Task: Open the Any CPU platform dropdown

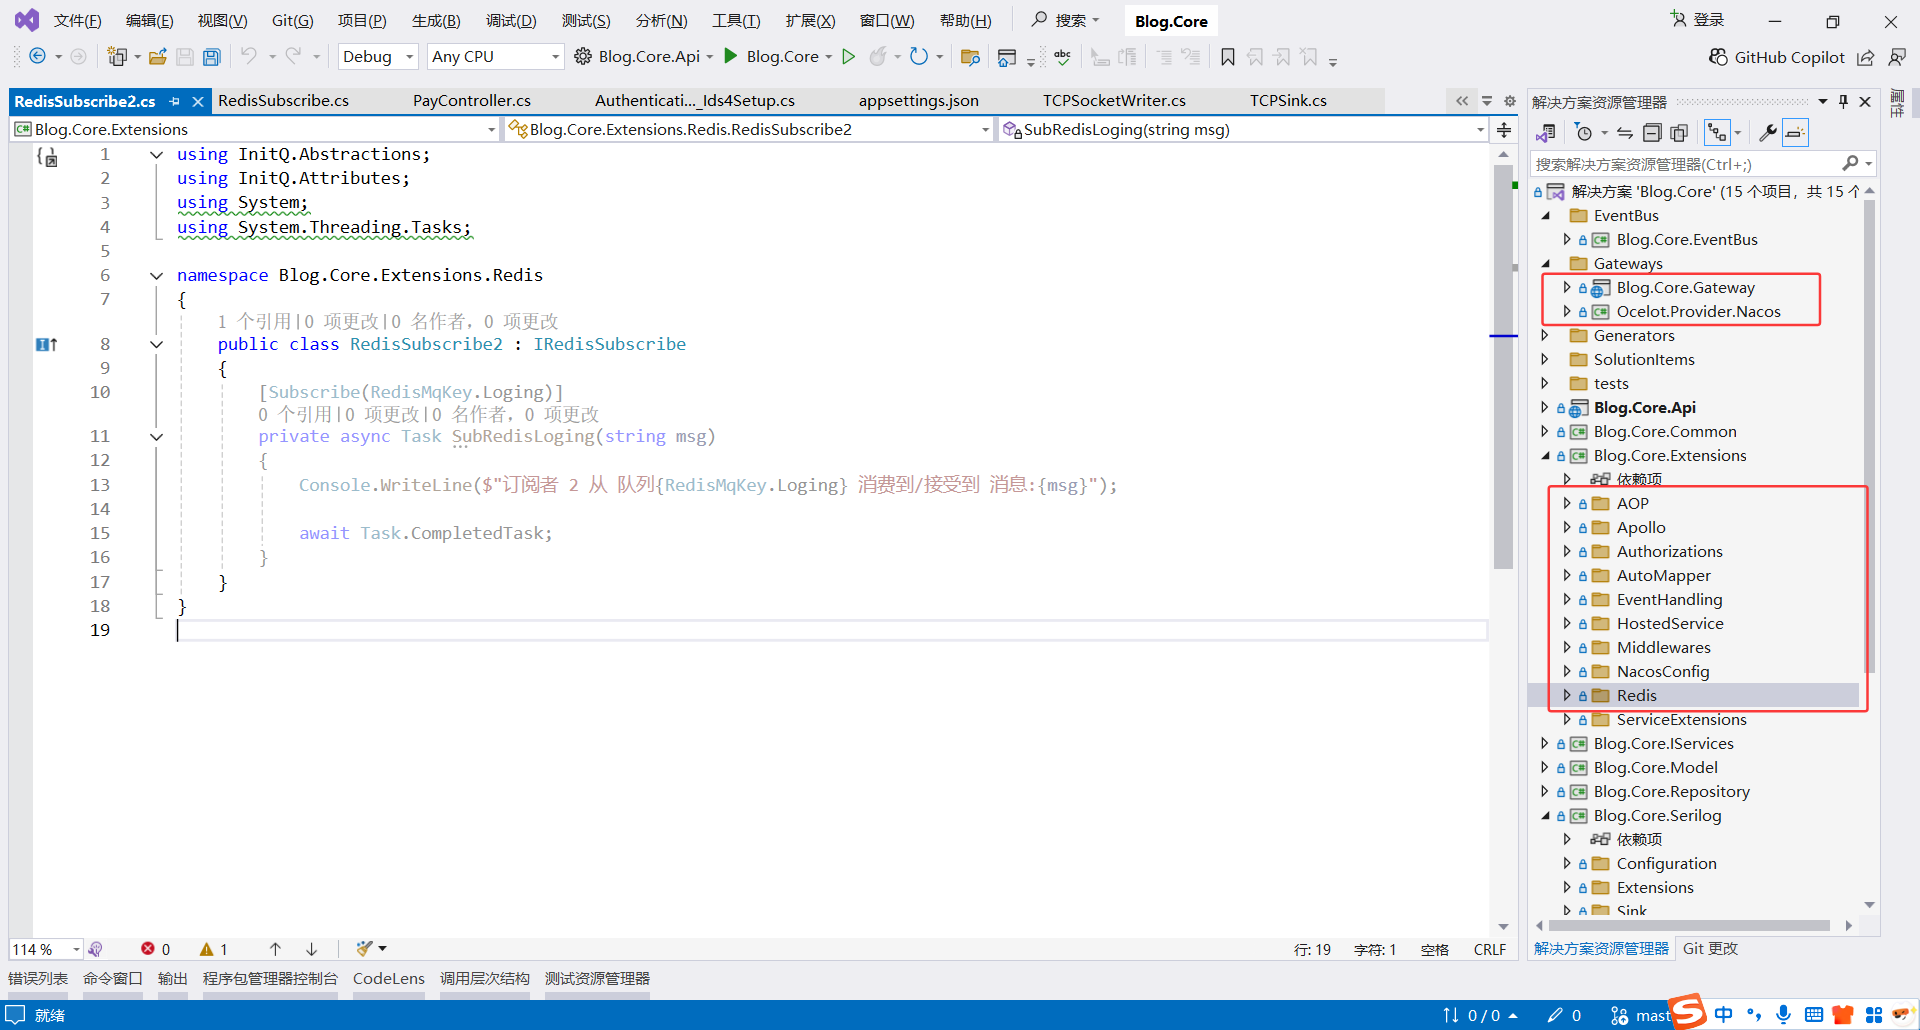Action: [x=495, y=57]
